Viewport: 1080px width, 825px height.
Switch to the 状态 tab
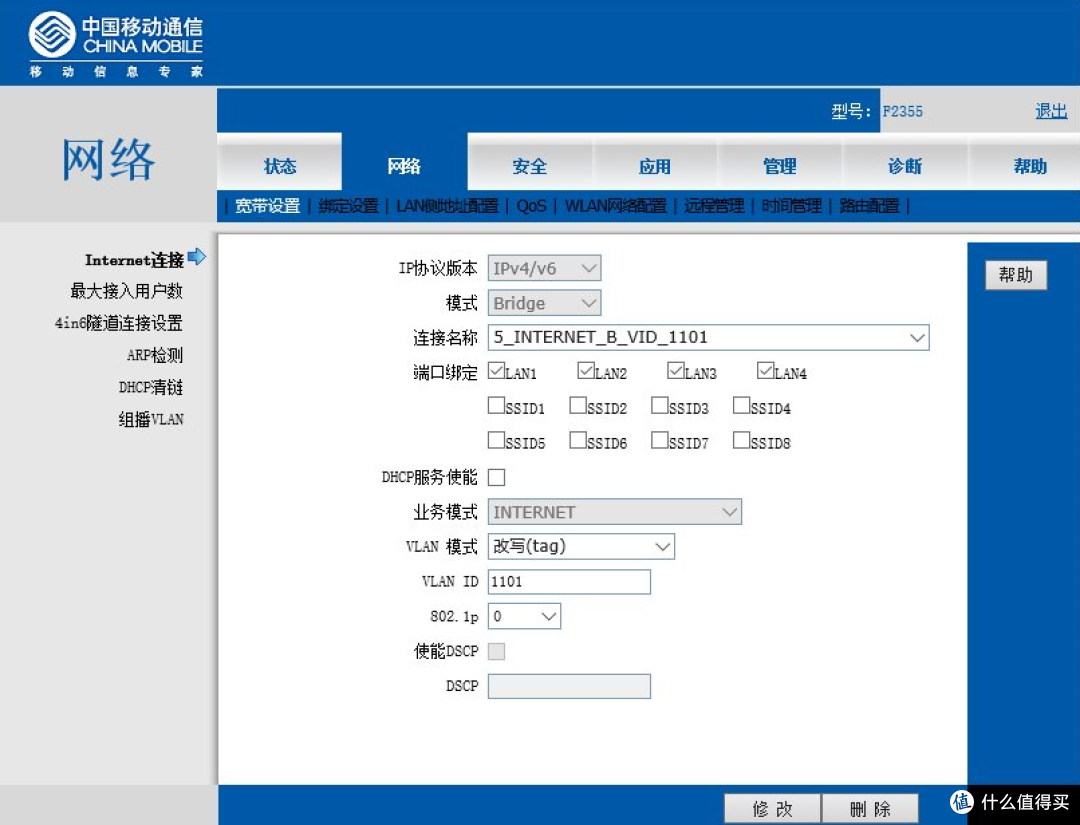(x=280, y=165)
